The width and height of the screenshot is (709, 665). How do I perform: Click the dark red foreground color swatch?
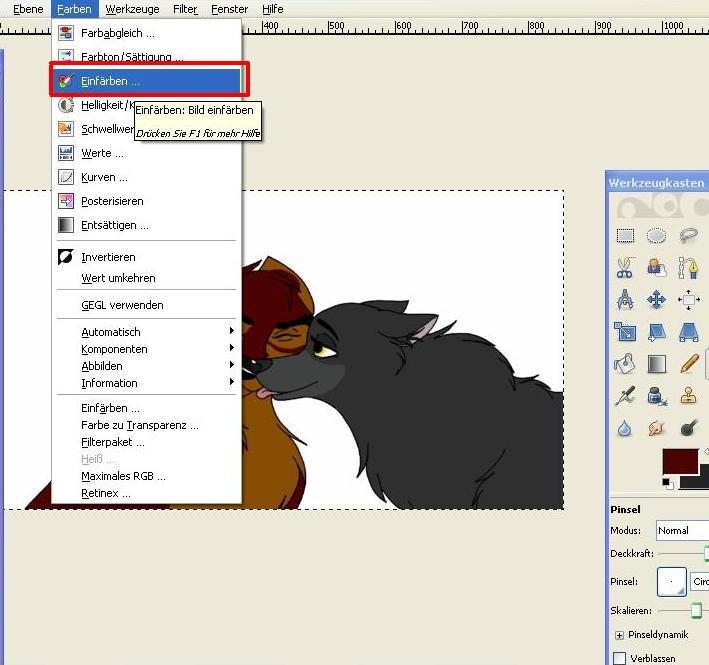pyautogui.click(x=680, y=461)
